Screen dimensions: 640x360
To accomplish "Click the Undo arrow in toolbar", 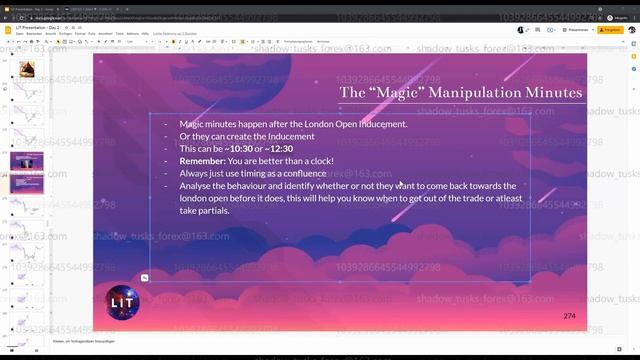I will pos(18,42).
